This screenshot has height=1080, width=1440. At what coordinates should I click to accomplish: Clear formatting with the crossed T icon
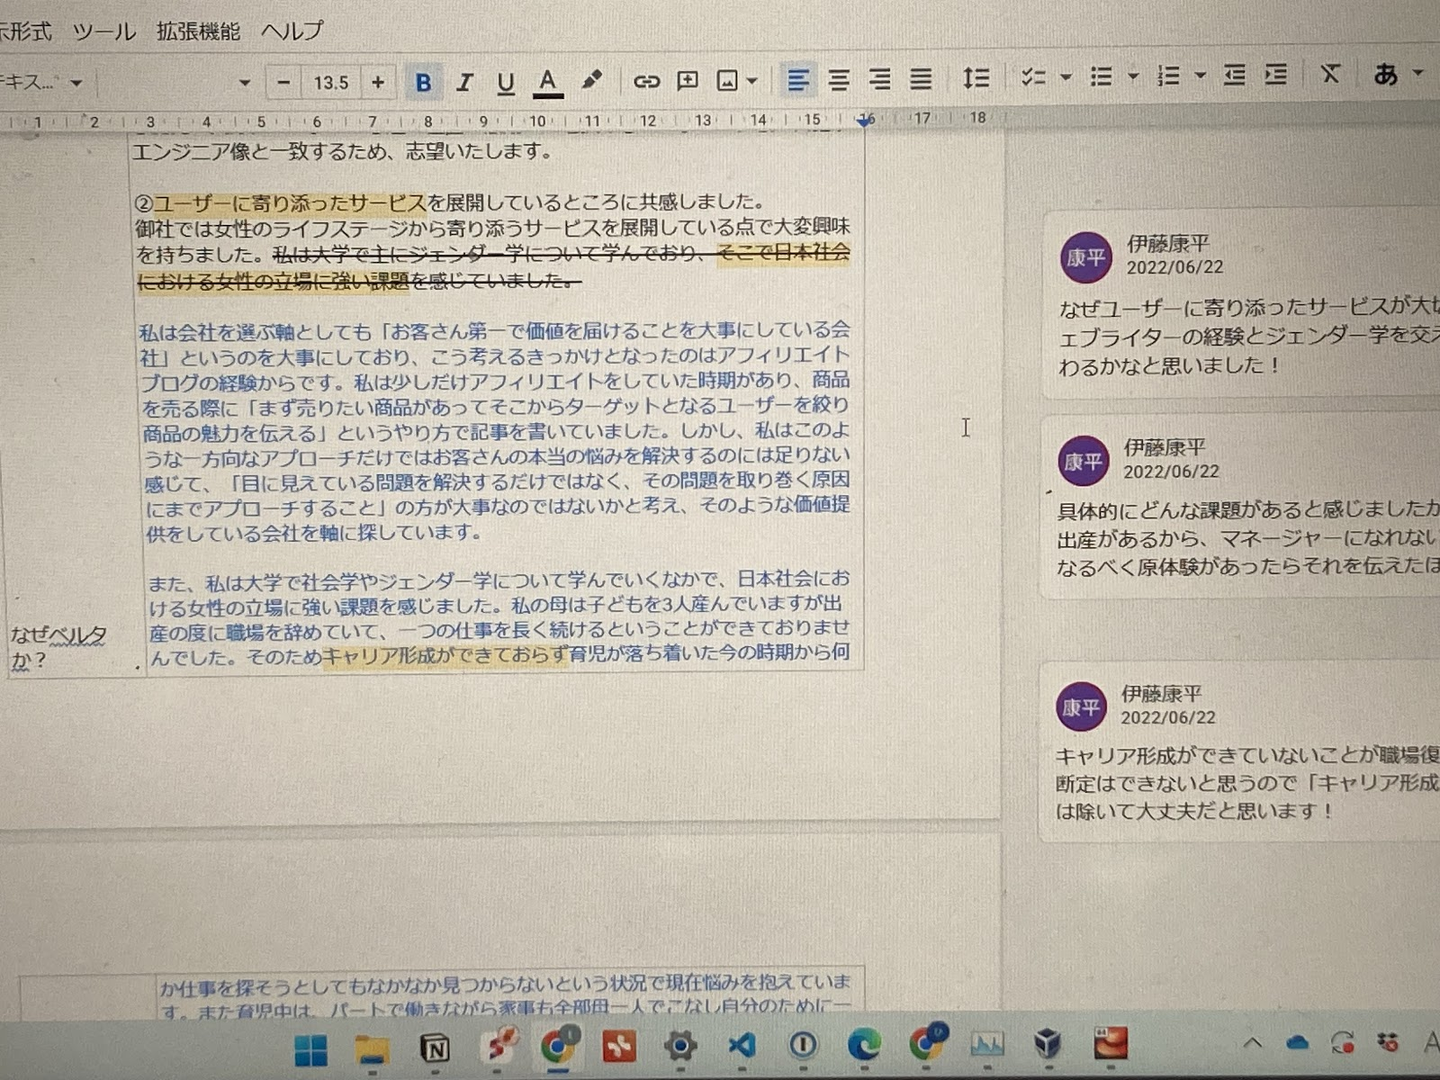[1330, 74]
